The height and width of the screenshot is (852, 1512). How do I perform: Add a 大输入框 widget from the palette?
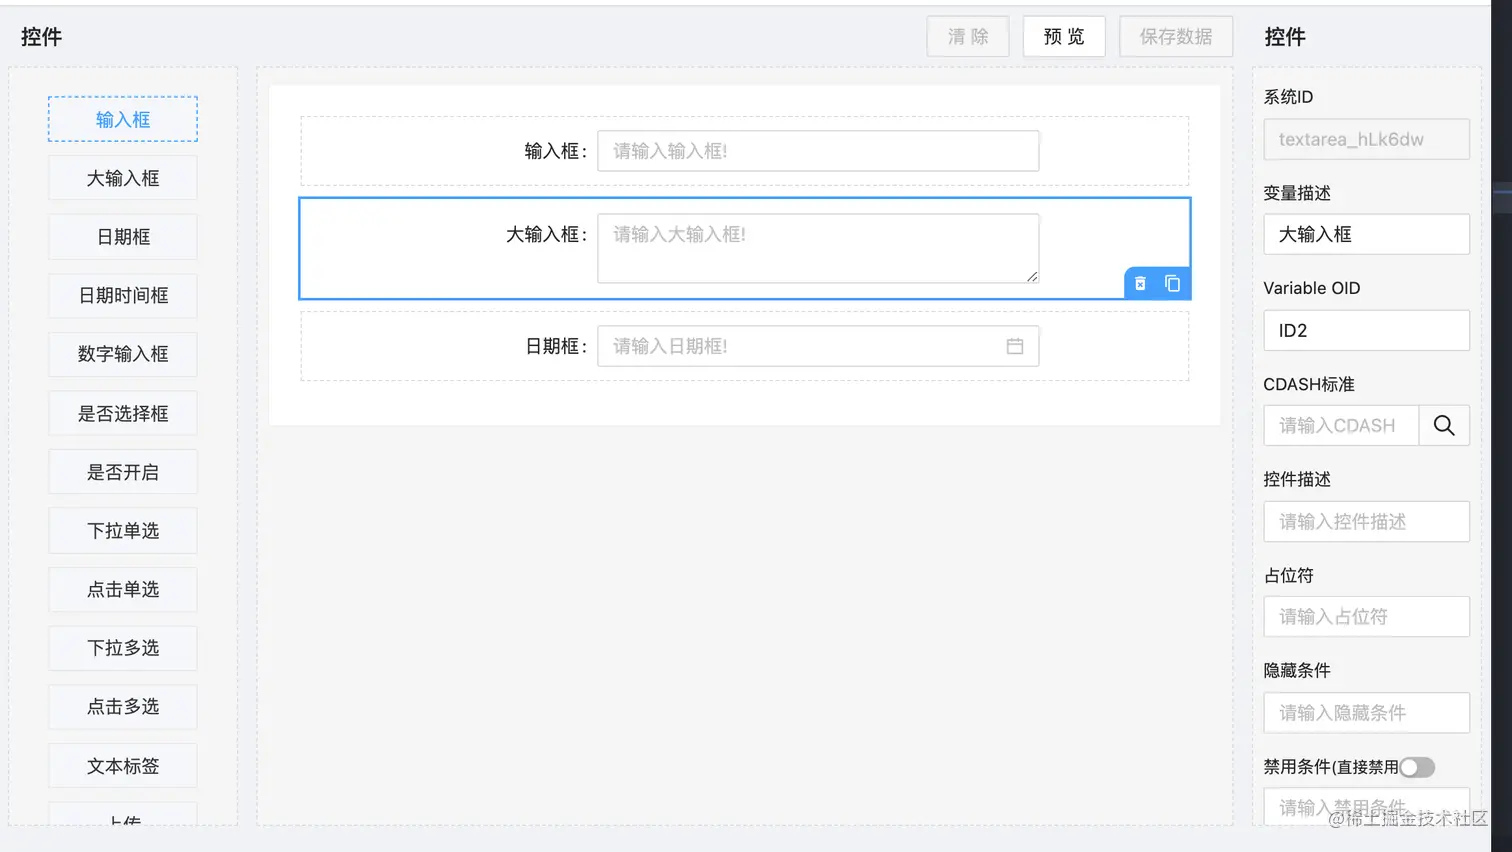(x=123, y=178)
